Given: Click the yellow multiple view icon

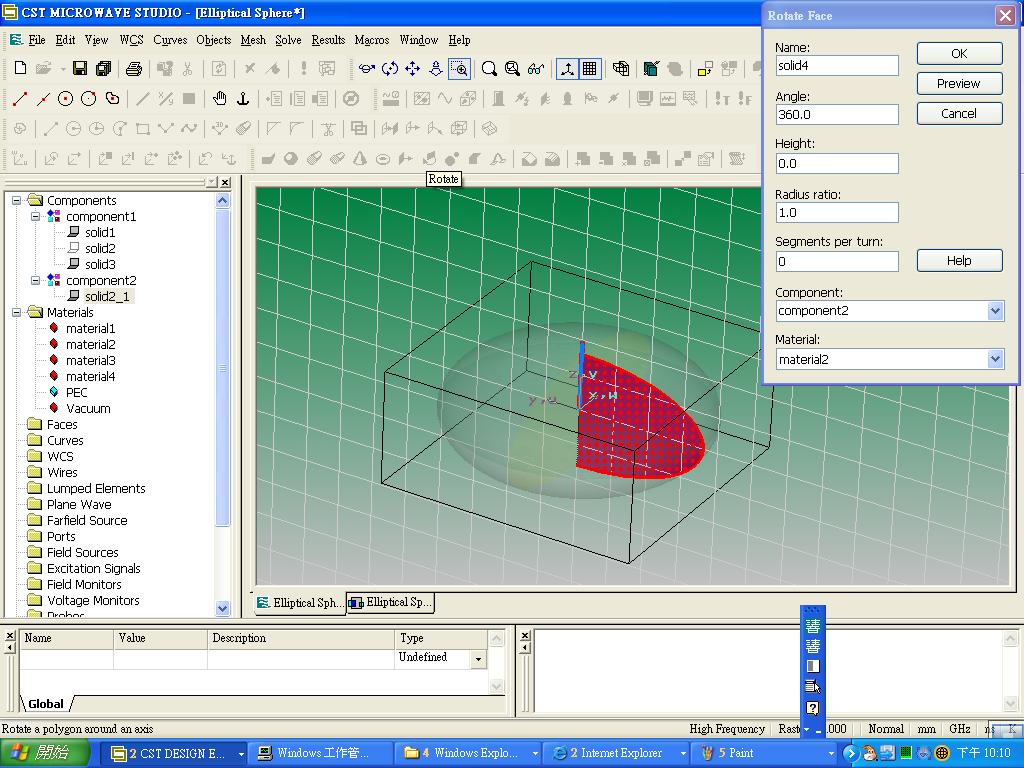Looking at the screenshot, I should pos(705,68).
